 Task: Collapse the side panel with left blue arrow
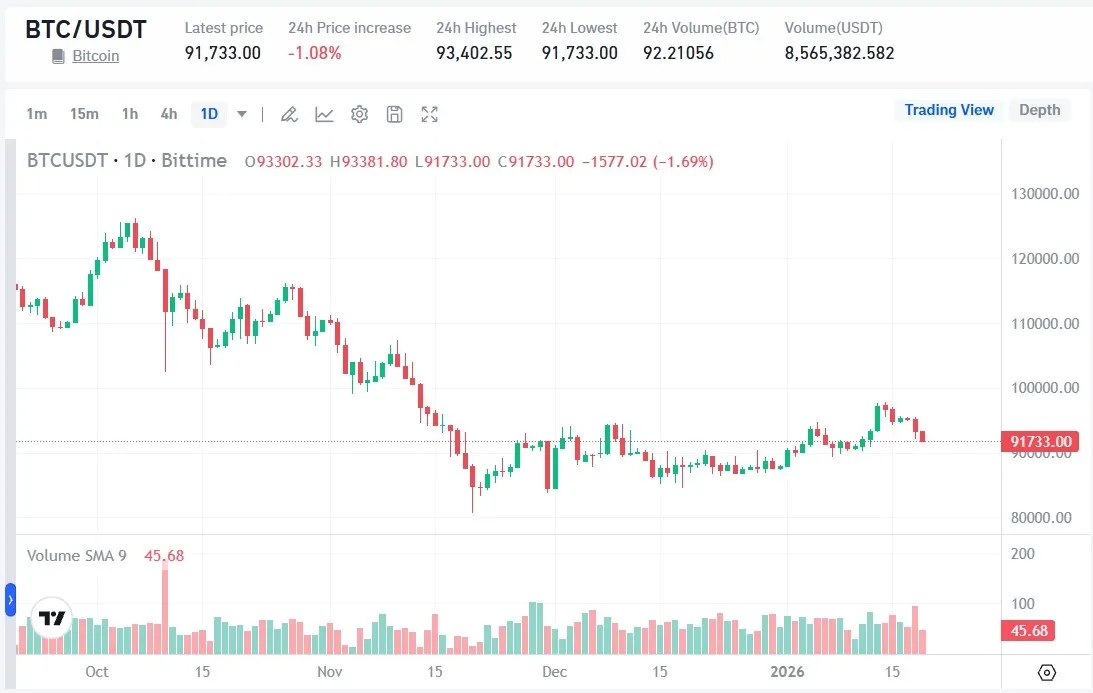click(x=10, y=601)
